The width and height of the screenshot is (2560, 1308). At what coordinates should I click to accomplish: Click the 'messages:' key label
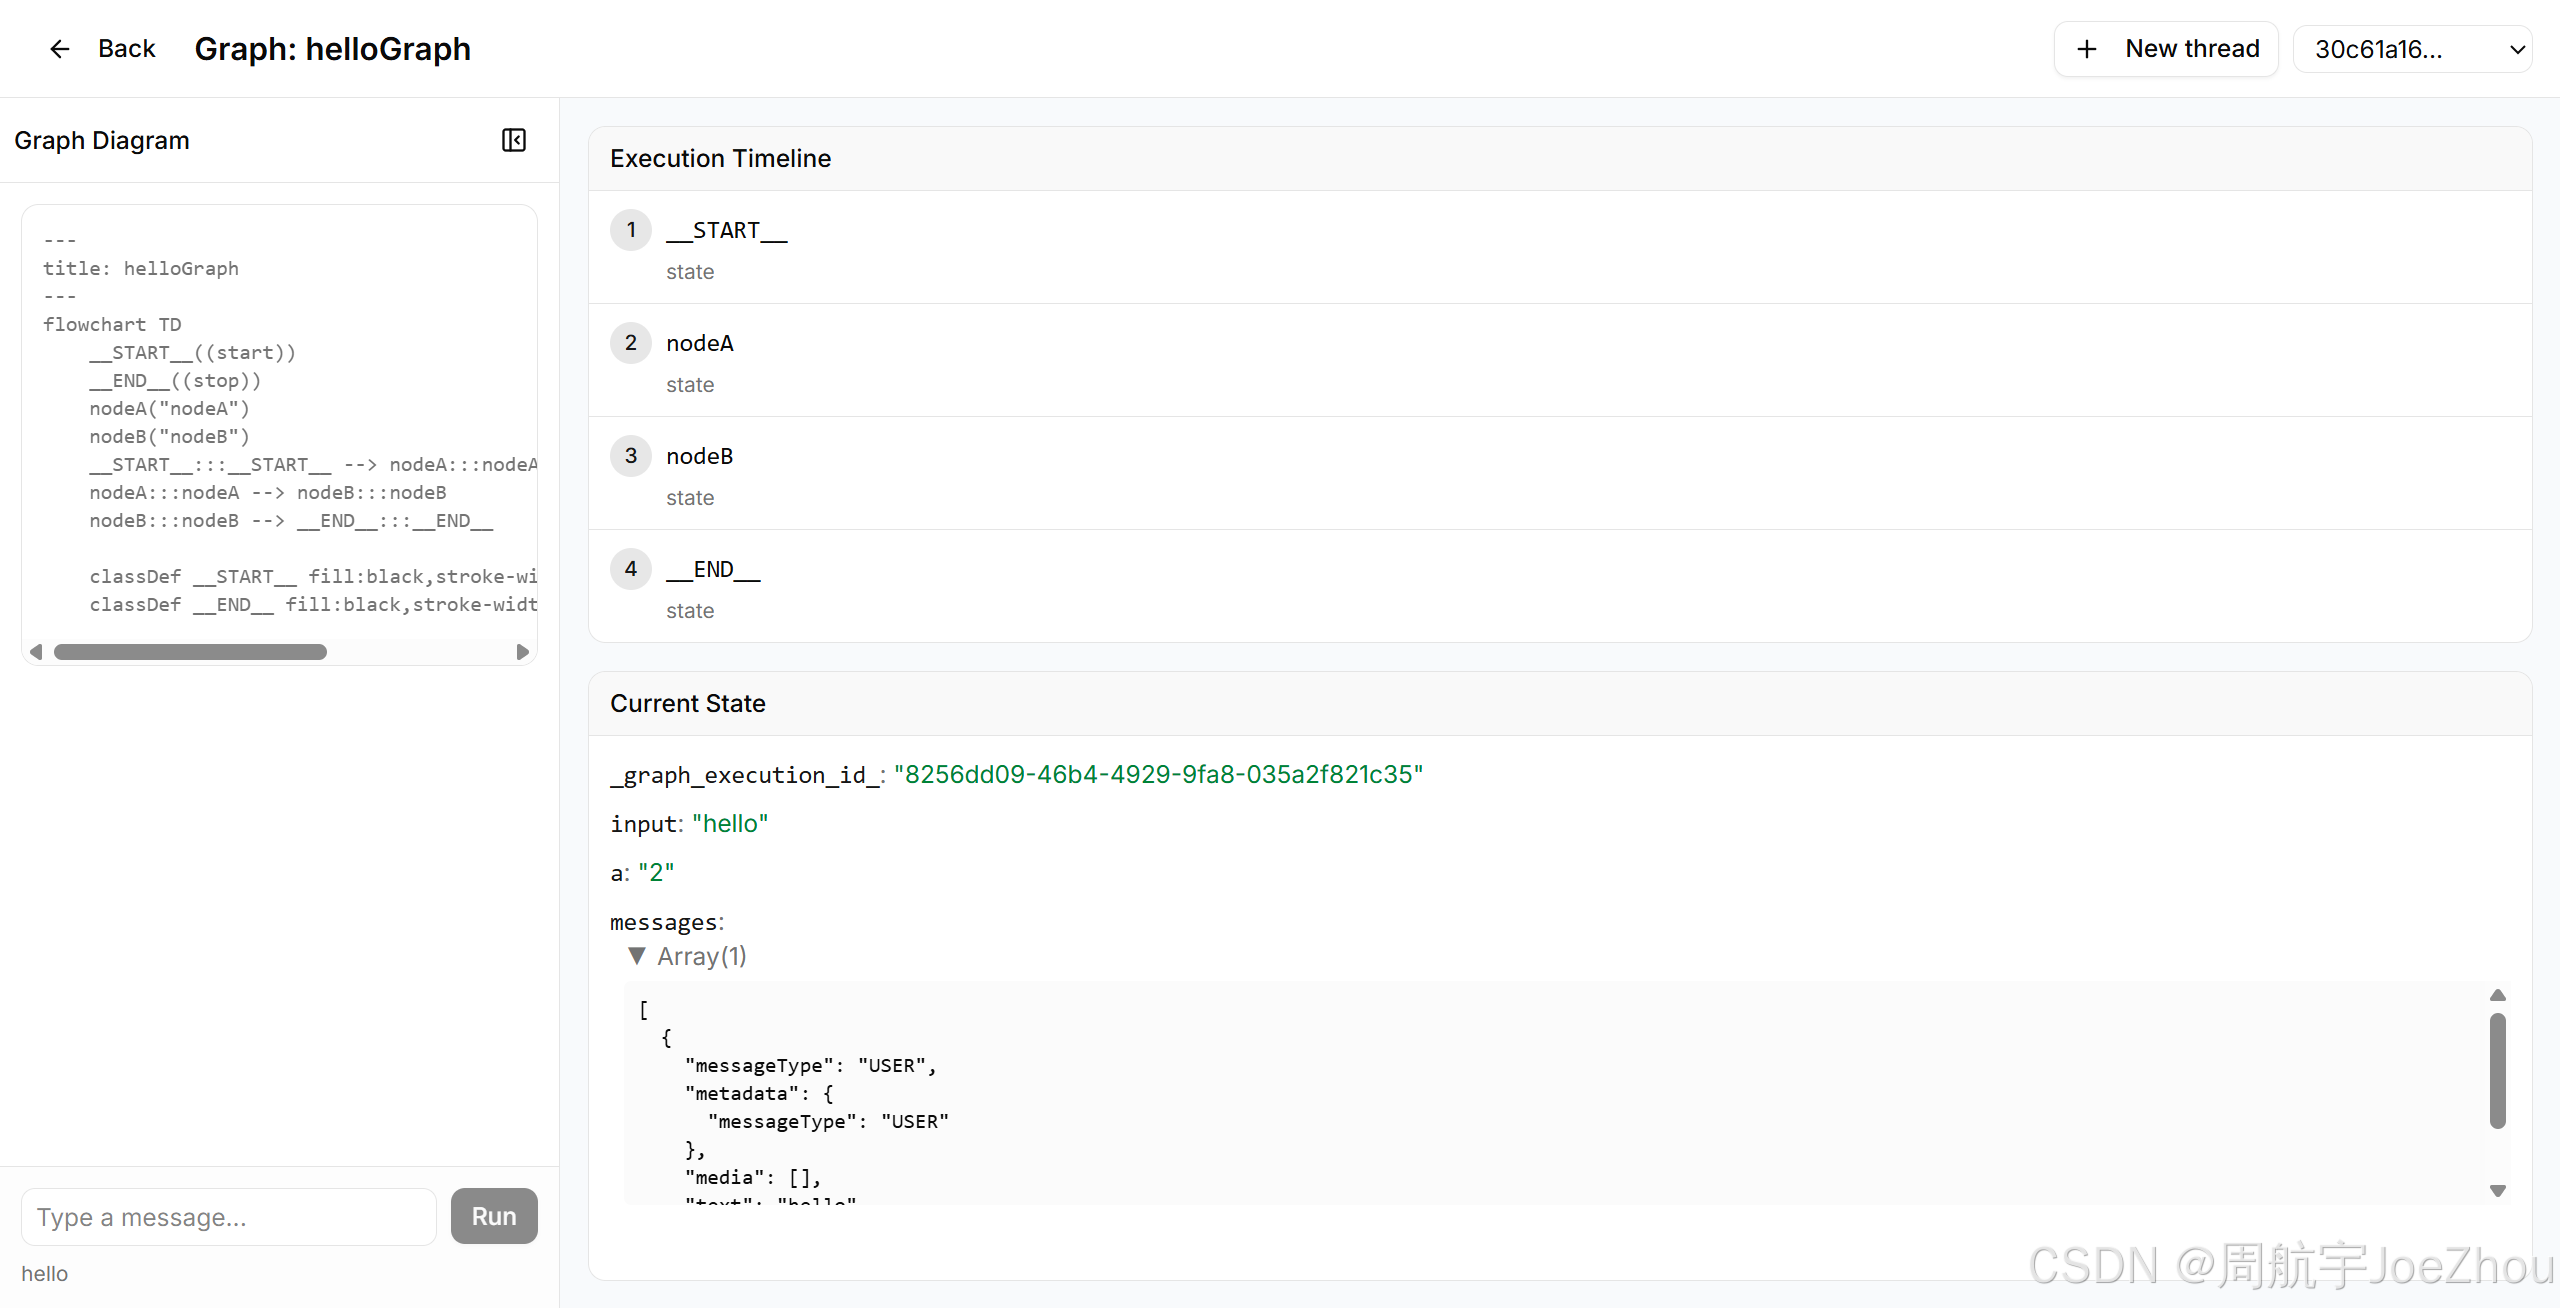pyautogui.click(x=666, y=922)
